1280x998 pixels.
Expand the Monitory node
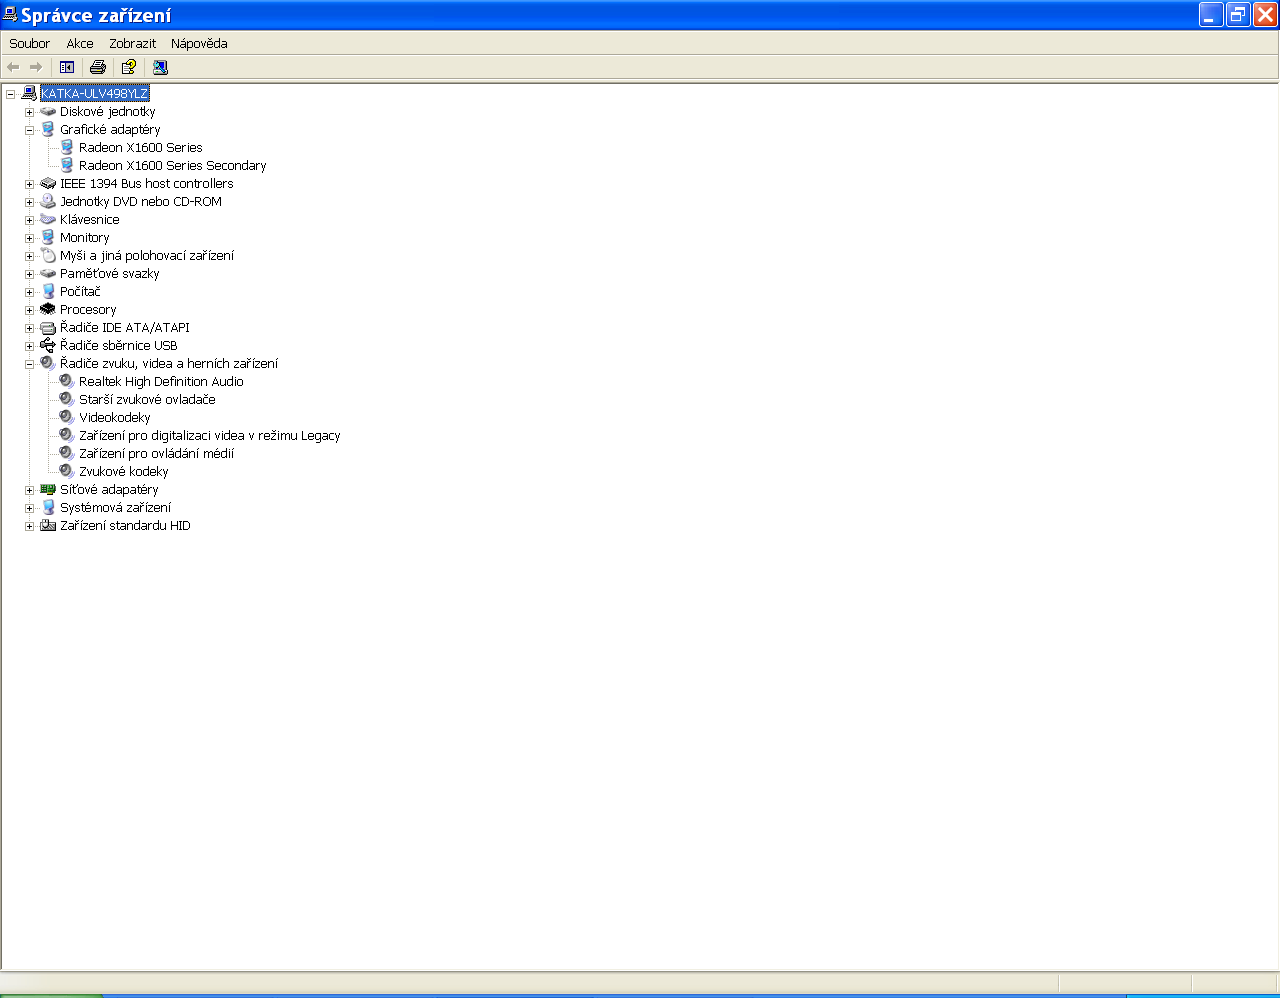click(x=29, y=238)
